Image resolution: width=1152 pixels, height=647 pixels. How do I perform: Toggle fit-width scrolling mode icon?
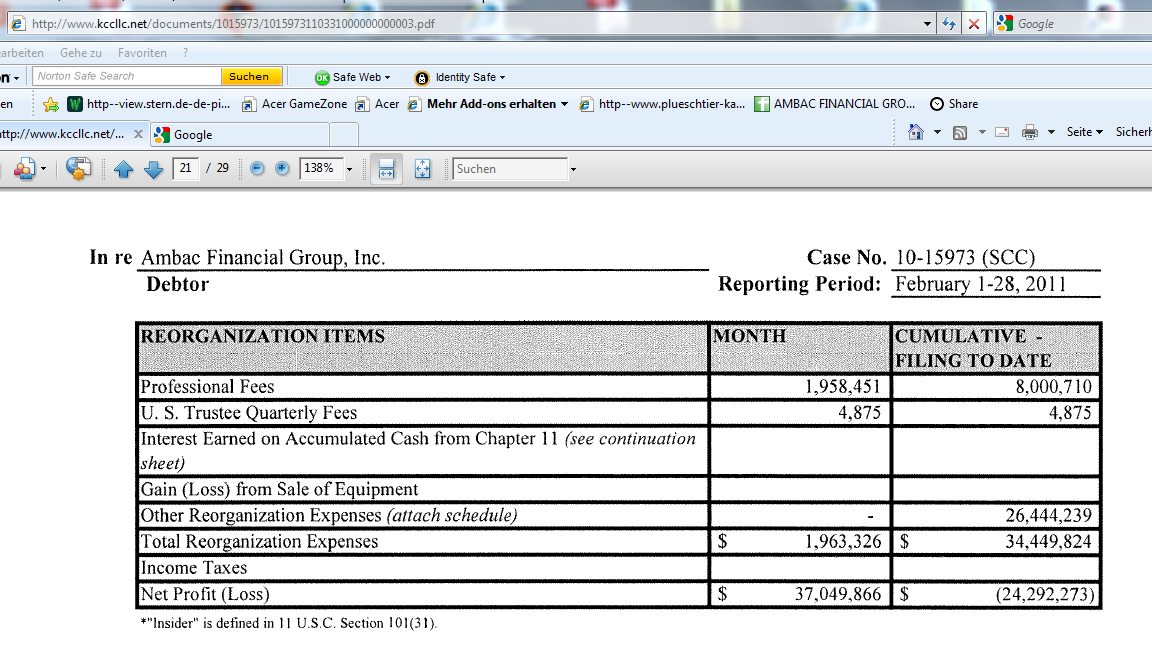point(386,168)
